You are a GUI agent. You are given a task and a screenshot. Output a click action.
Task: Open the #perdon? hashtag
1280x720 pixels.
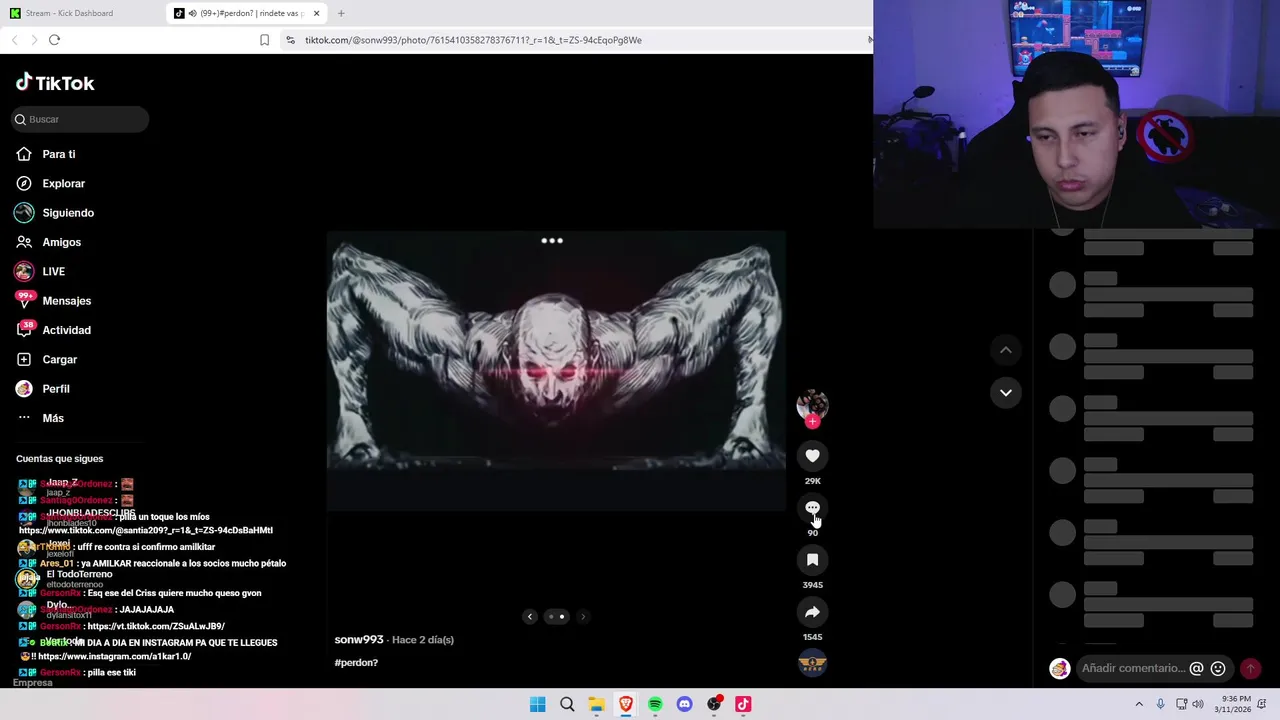coord(356,663)
